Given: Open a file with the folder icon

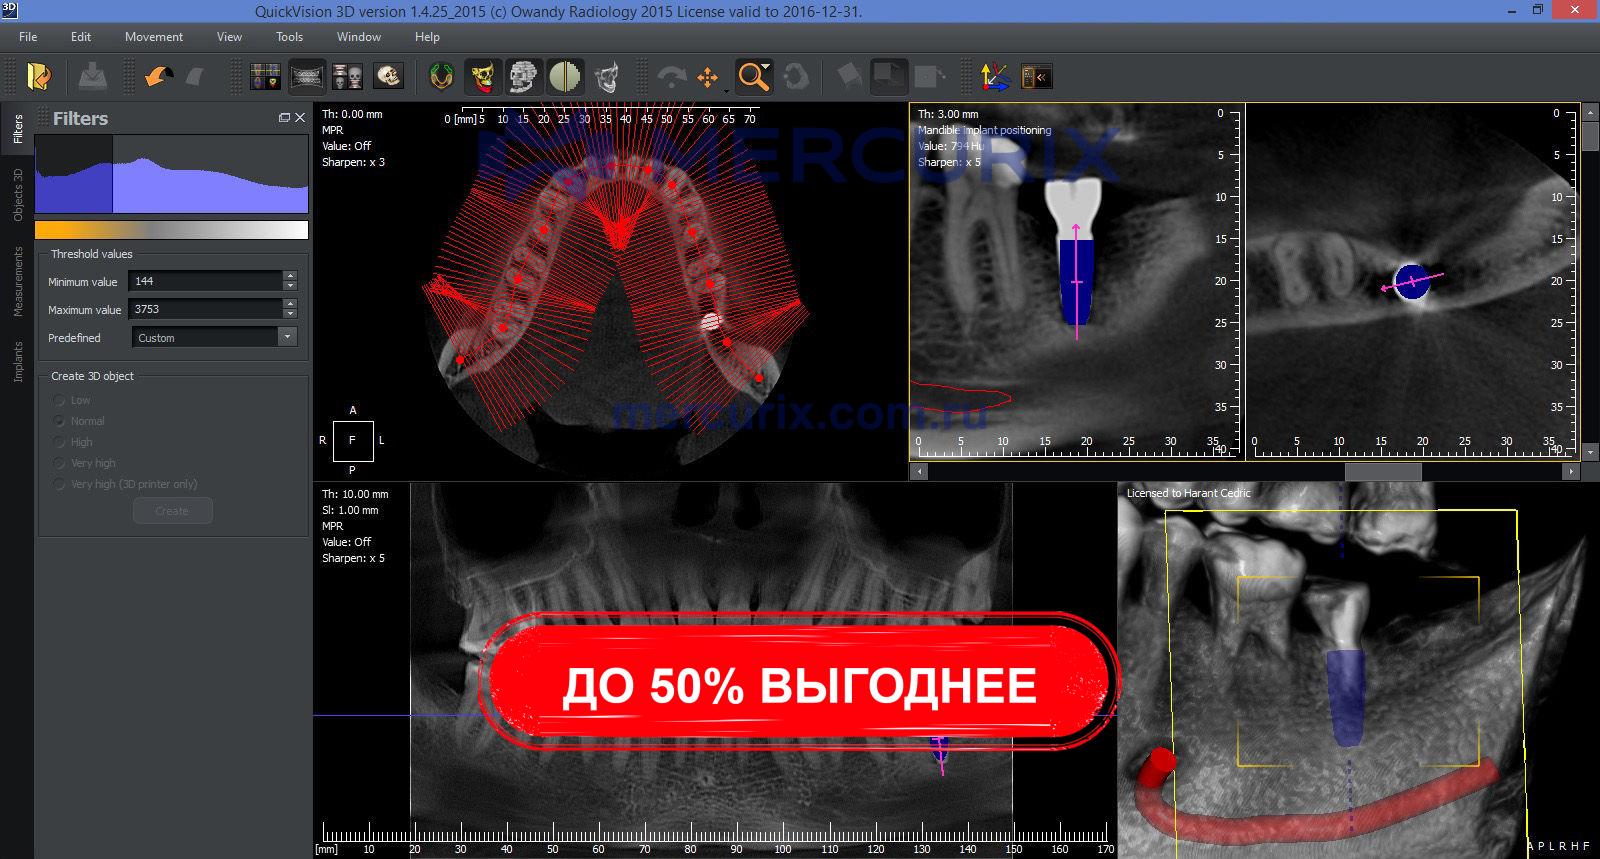Looking at the screenshot, I should click(40, 76).
